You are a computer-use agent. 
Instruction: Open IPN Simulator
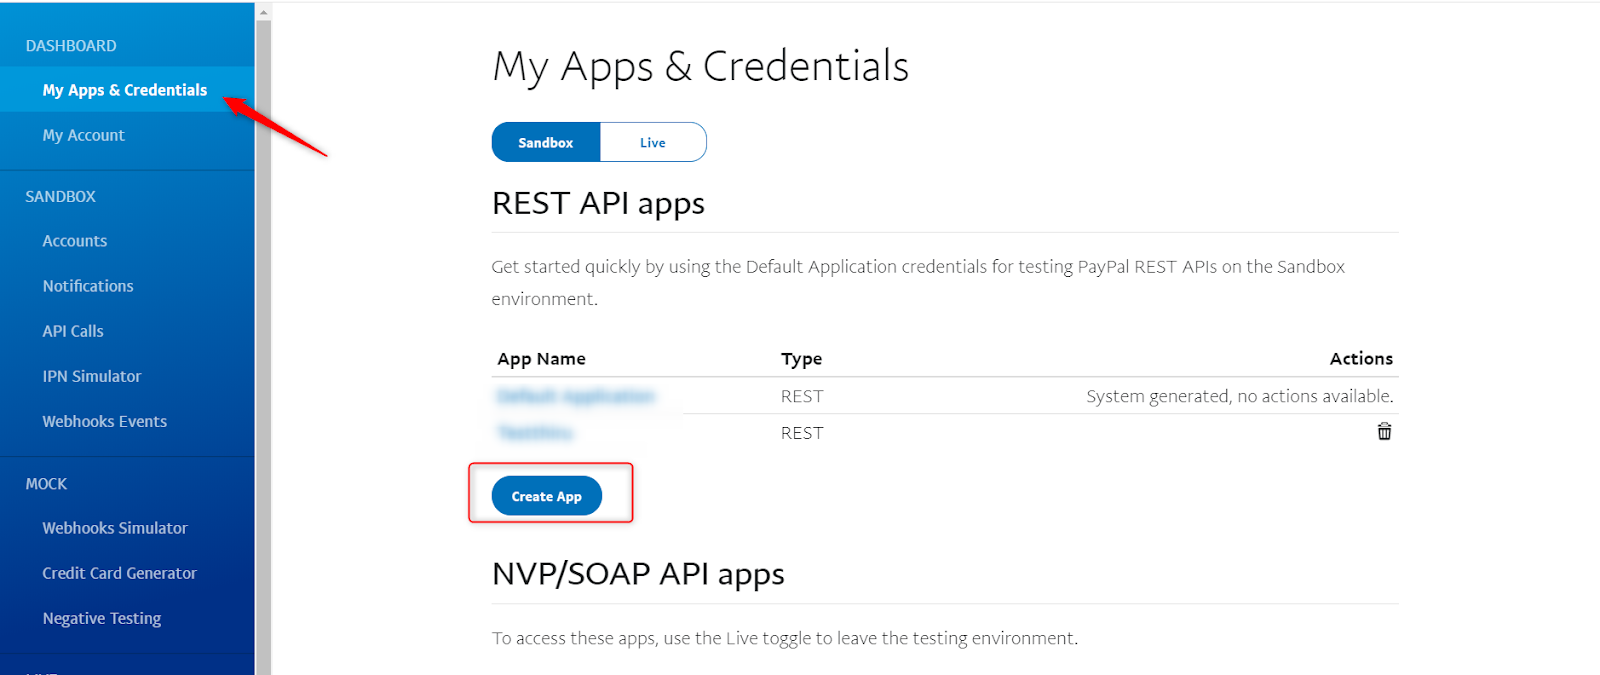pos(92,376)
